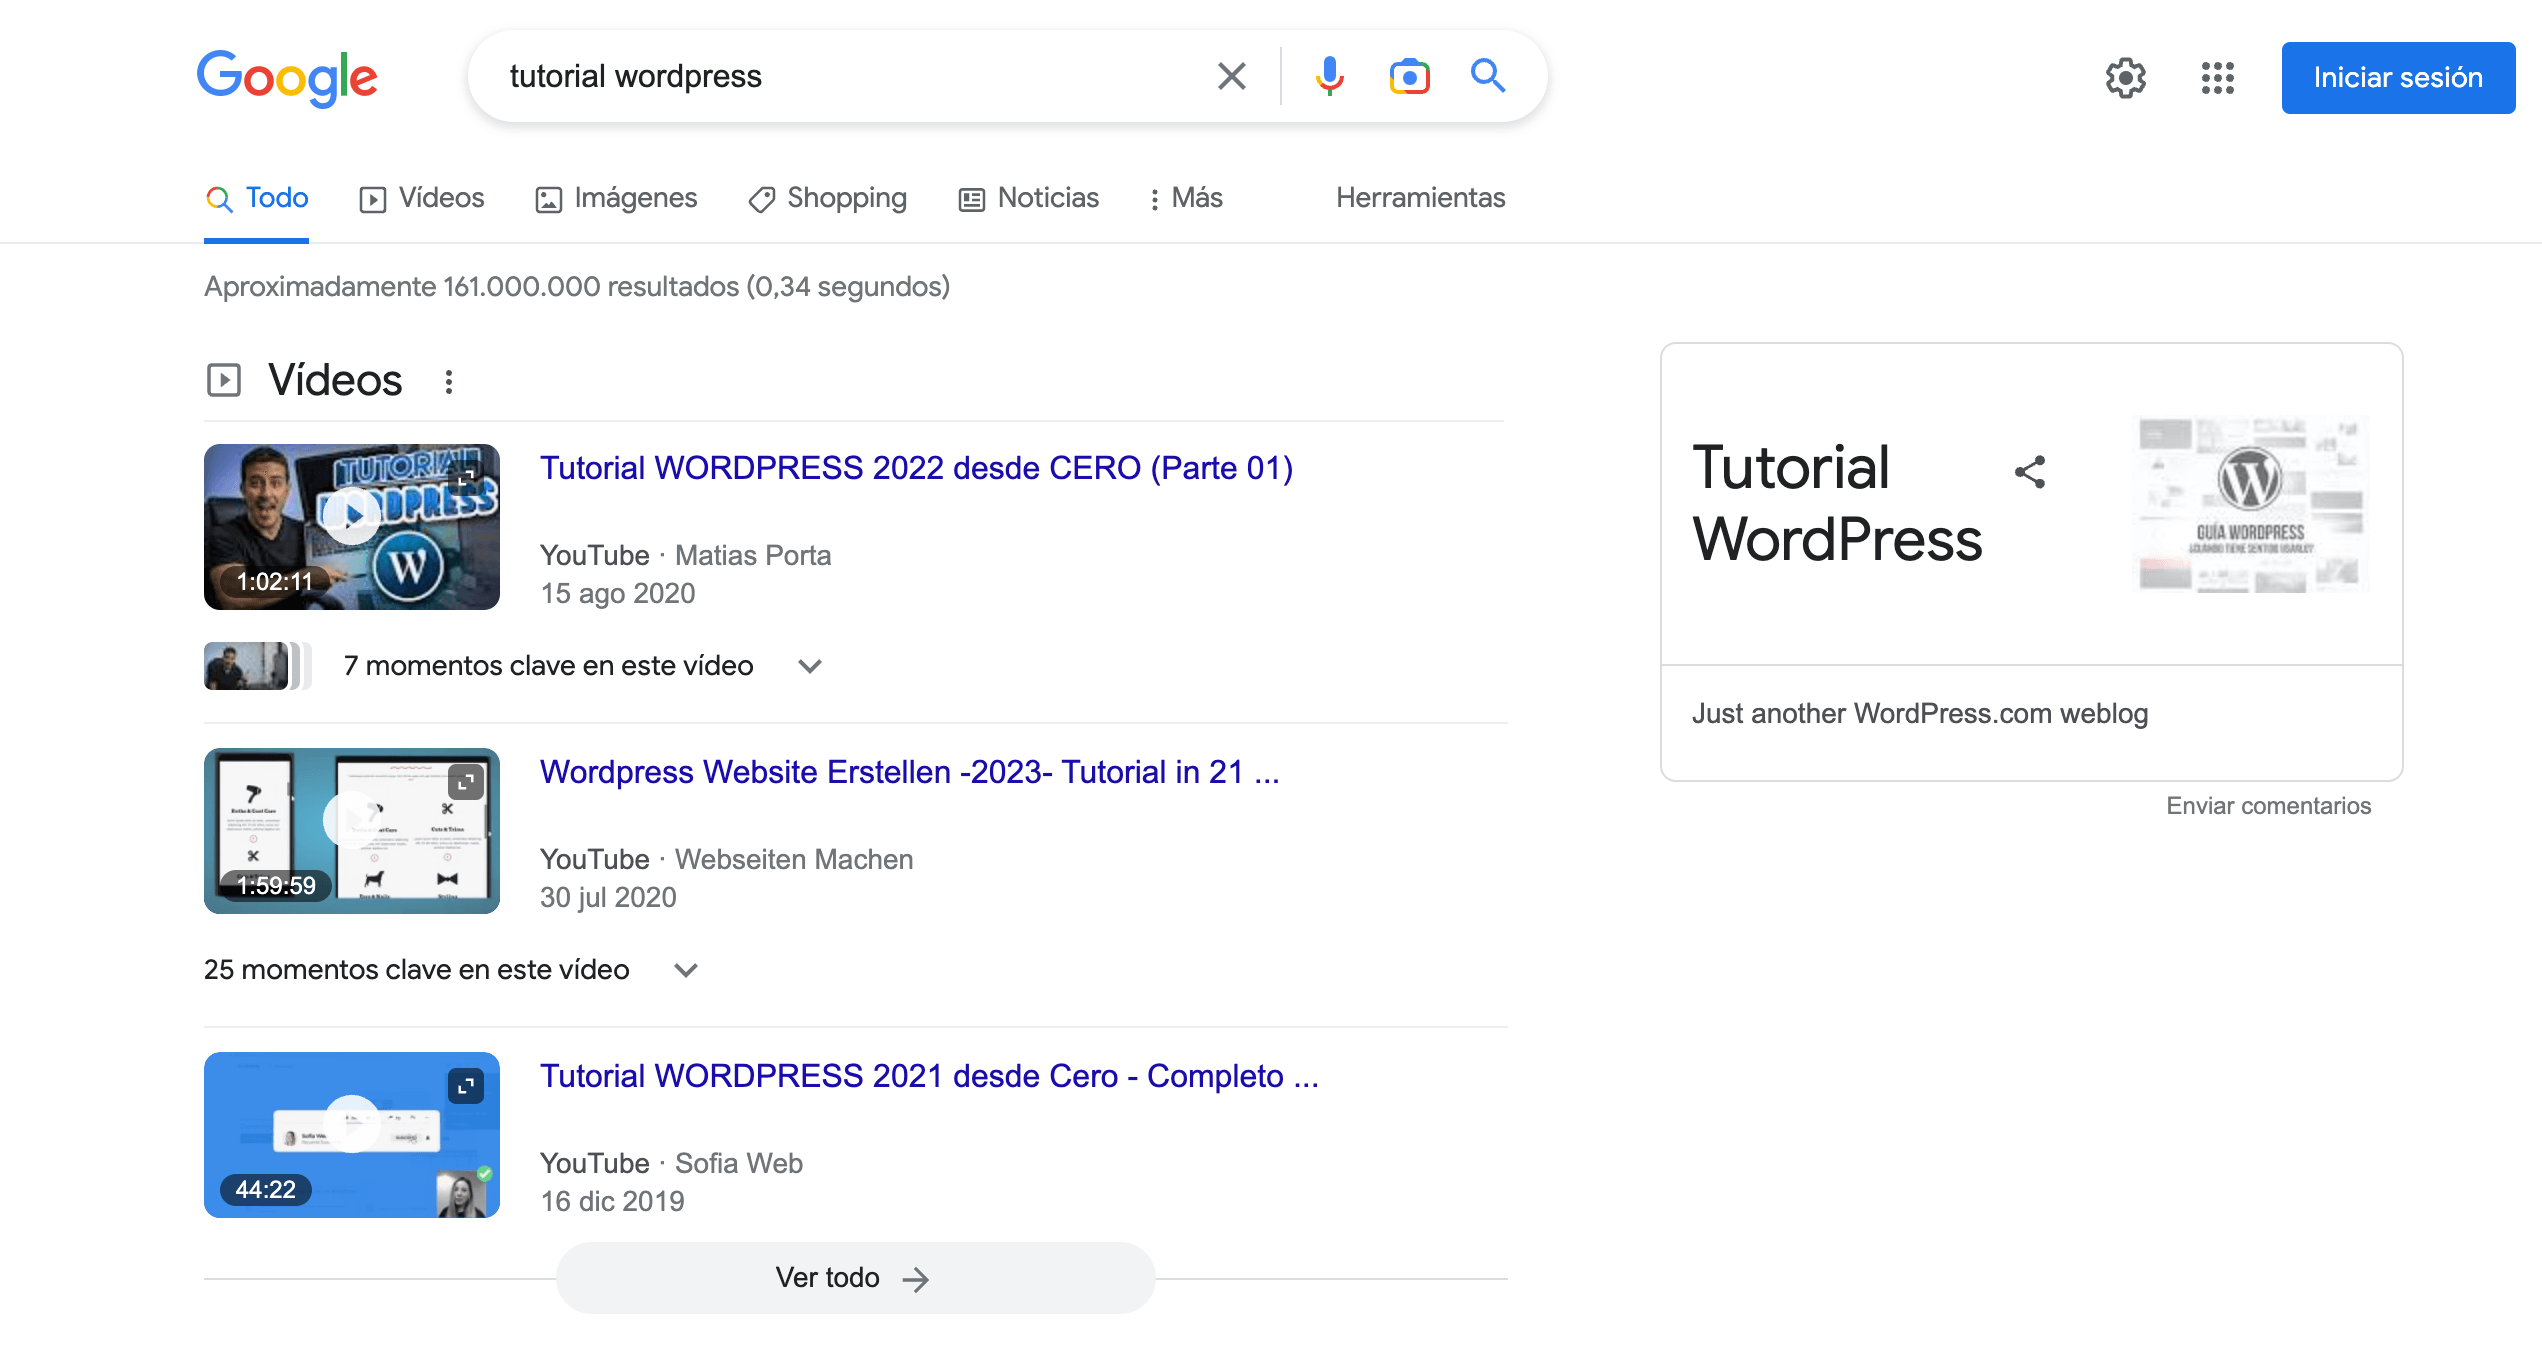Open Google Lens camera search
Screen dimensions: 2542x1350
[1409, 76]
